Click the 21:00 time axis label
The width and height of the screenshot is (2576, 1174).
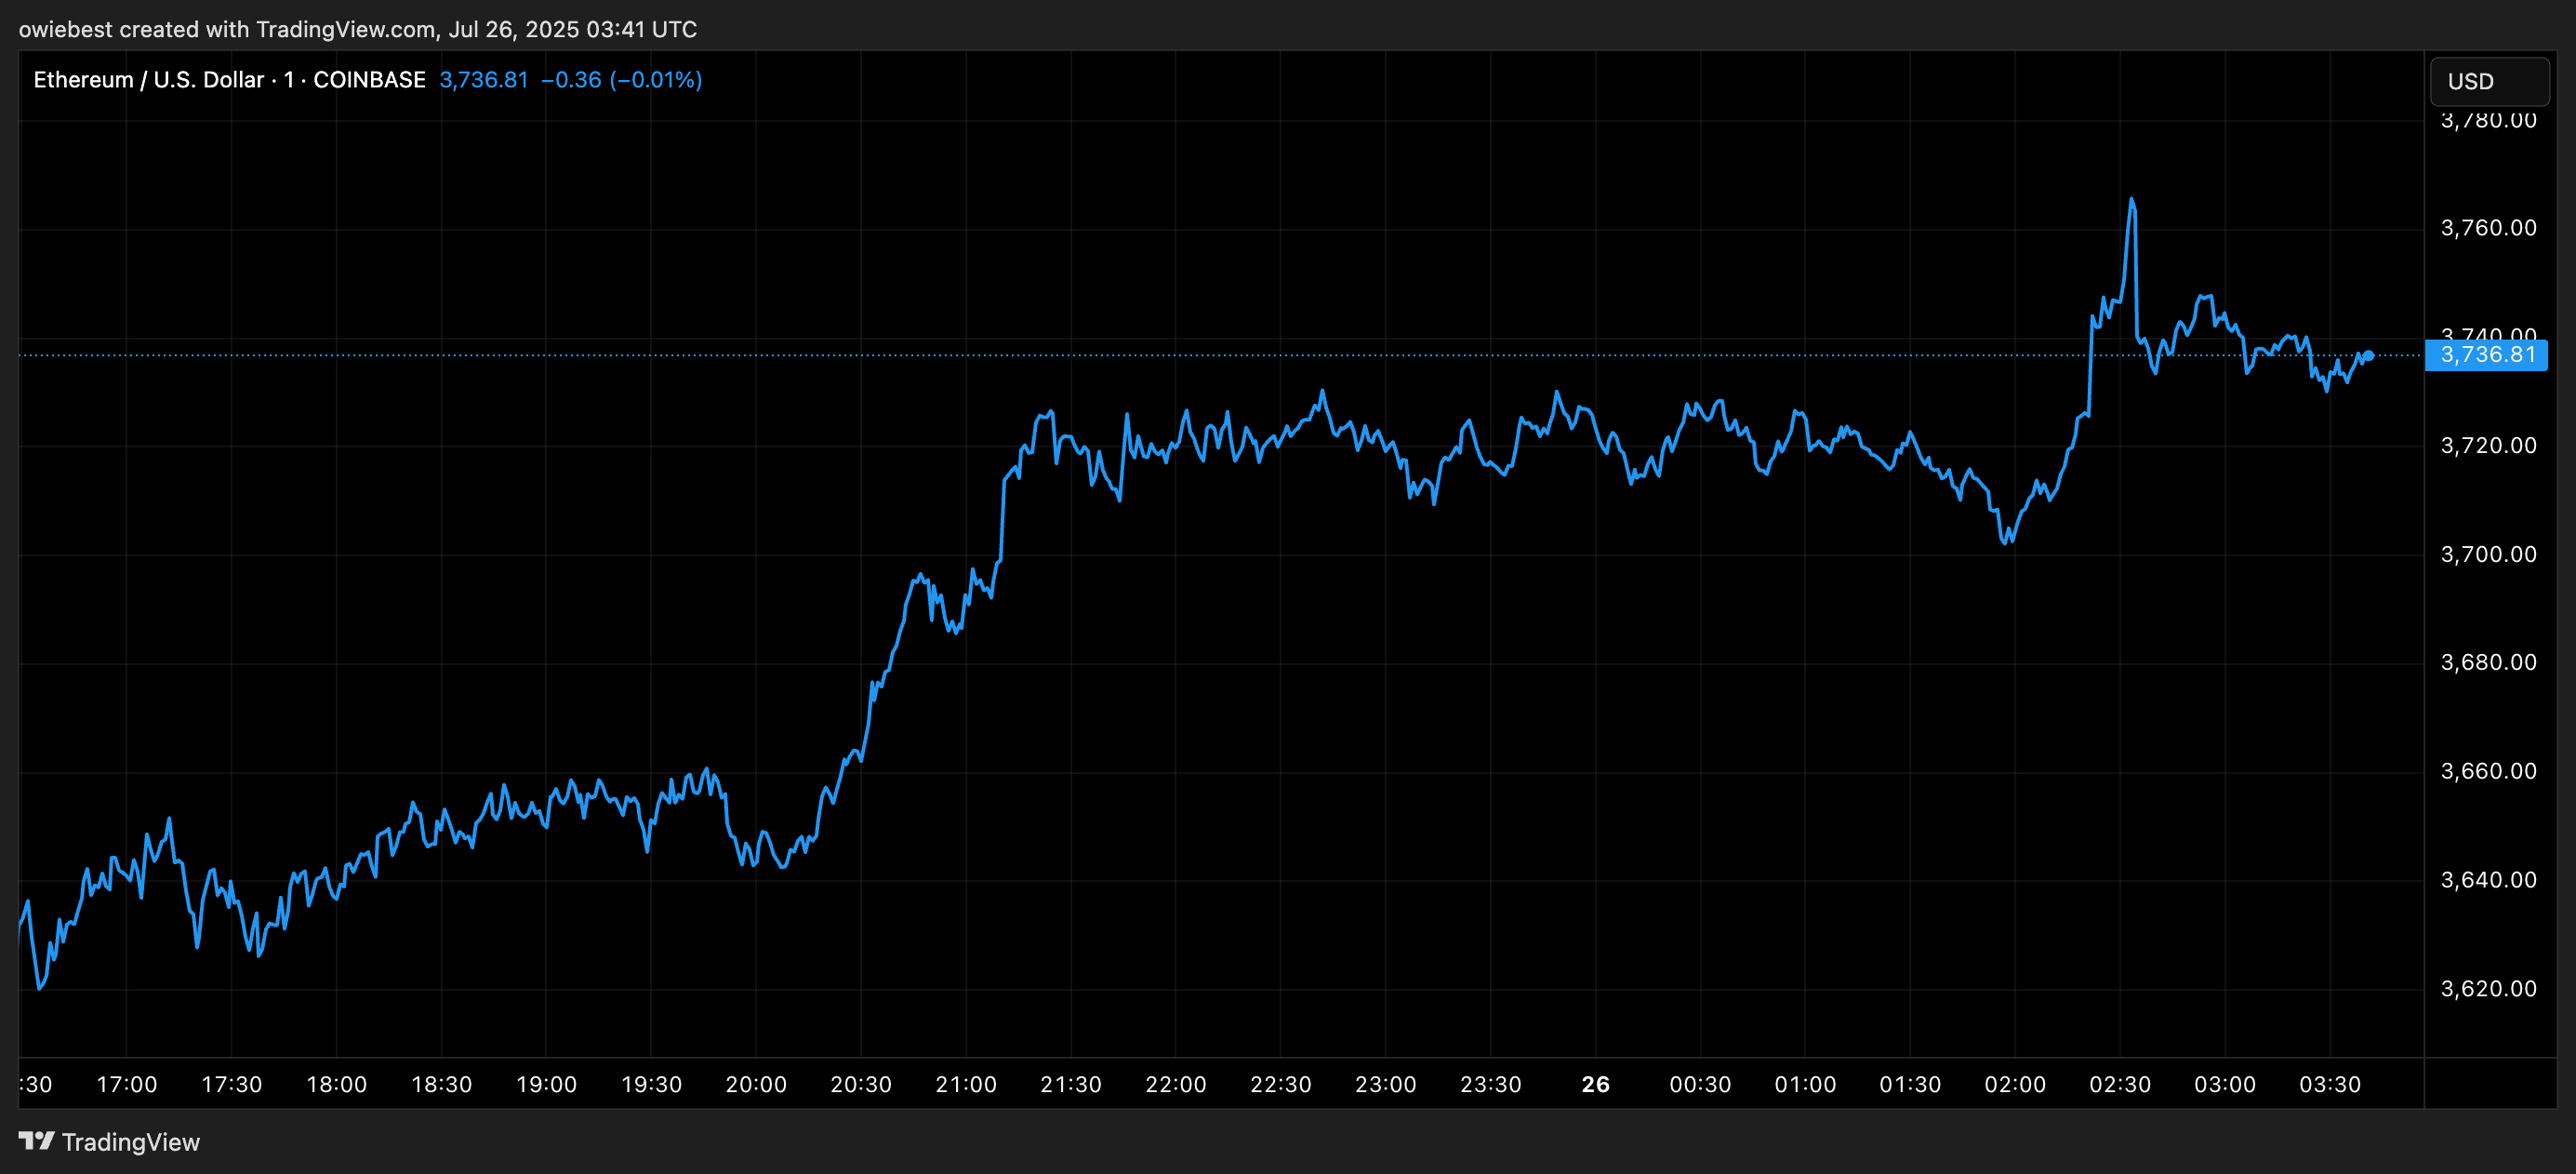click(966, 1084)
